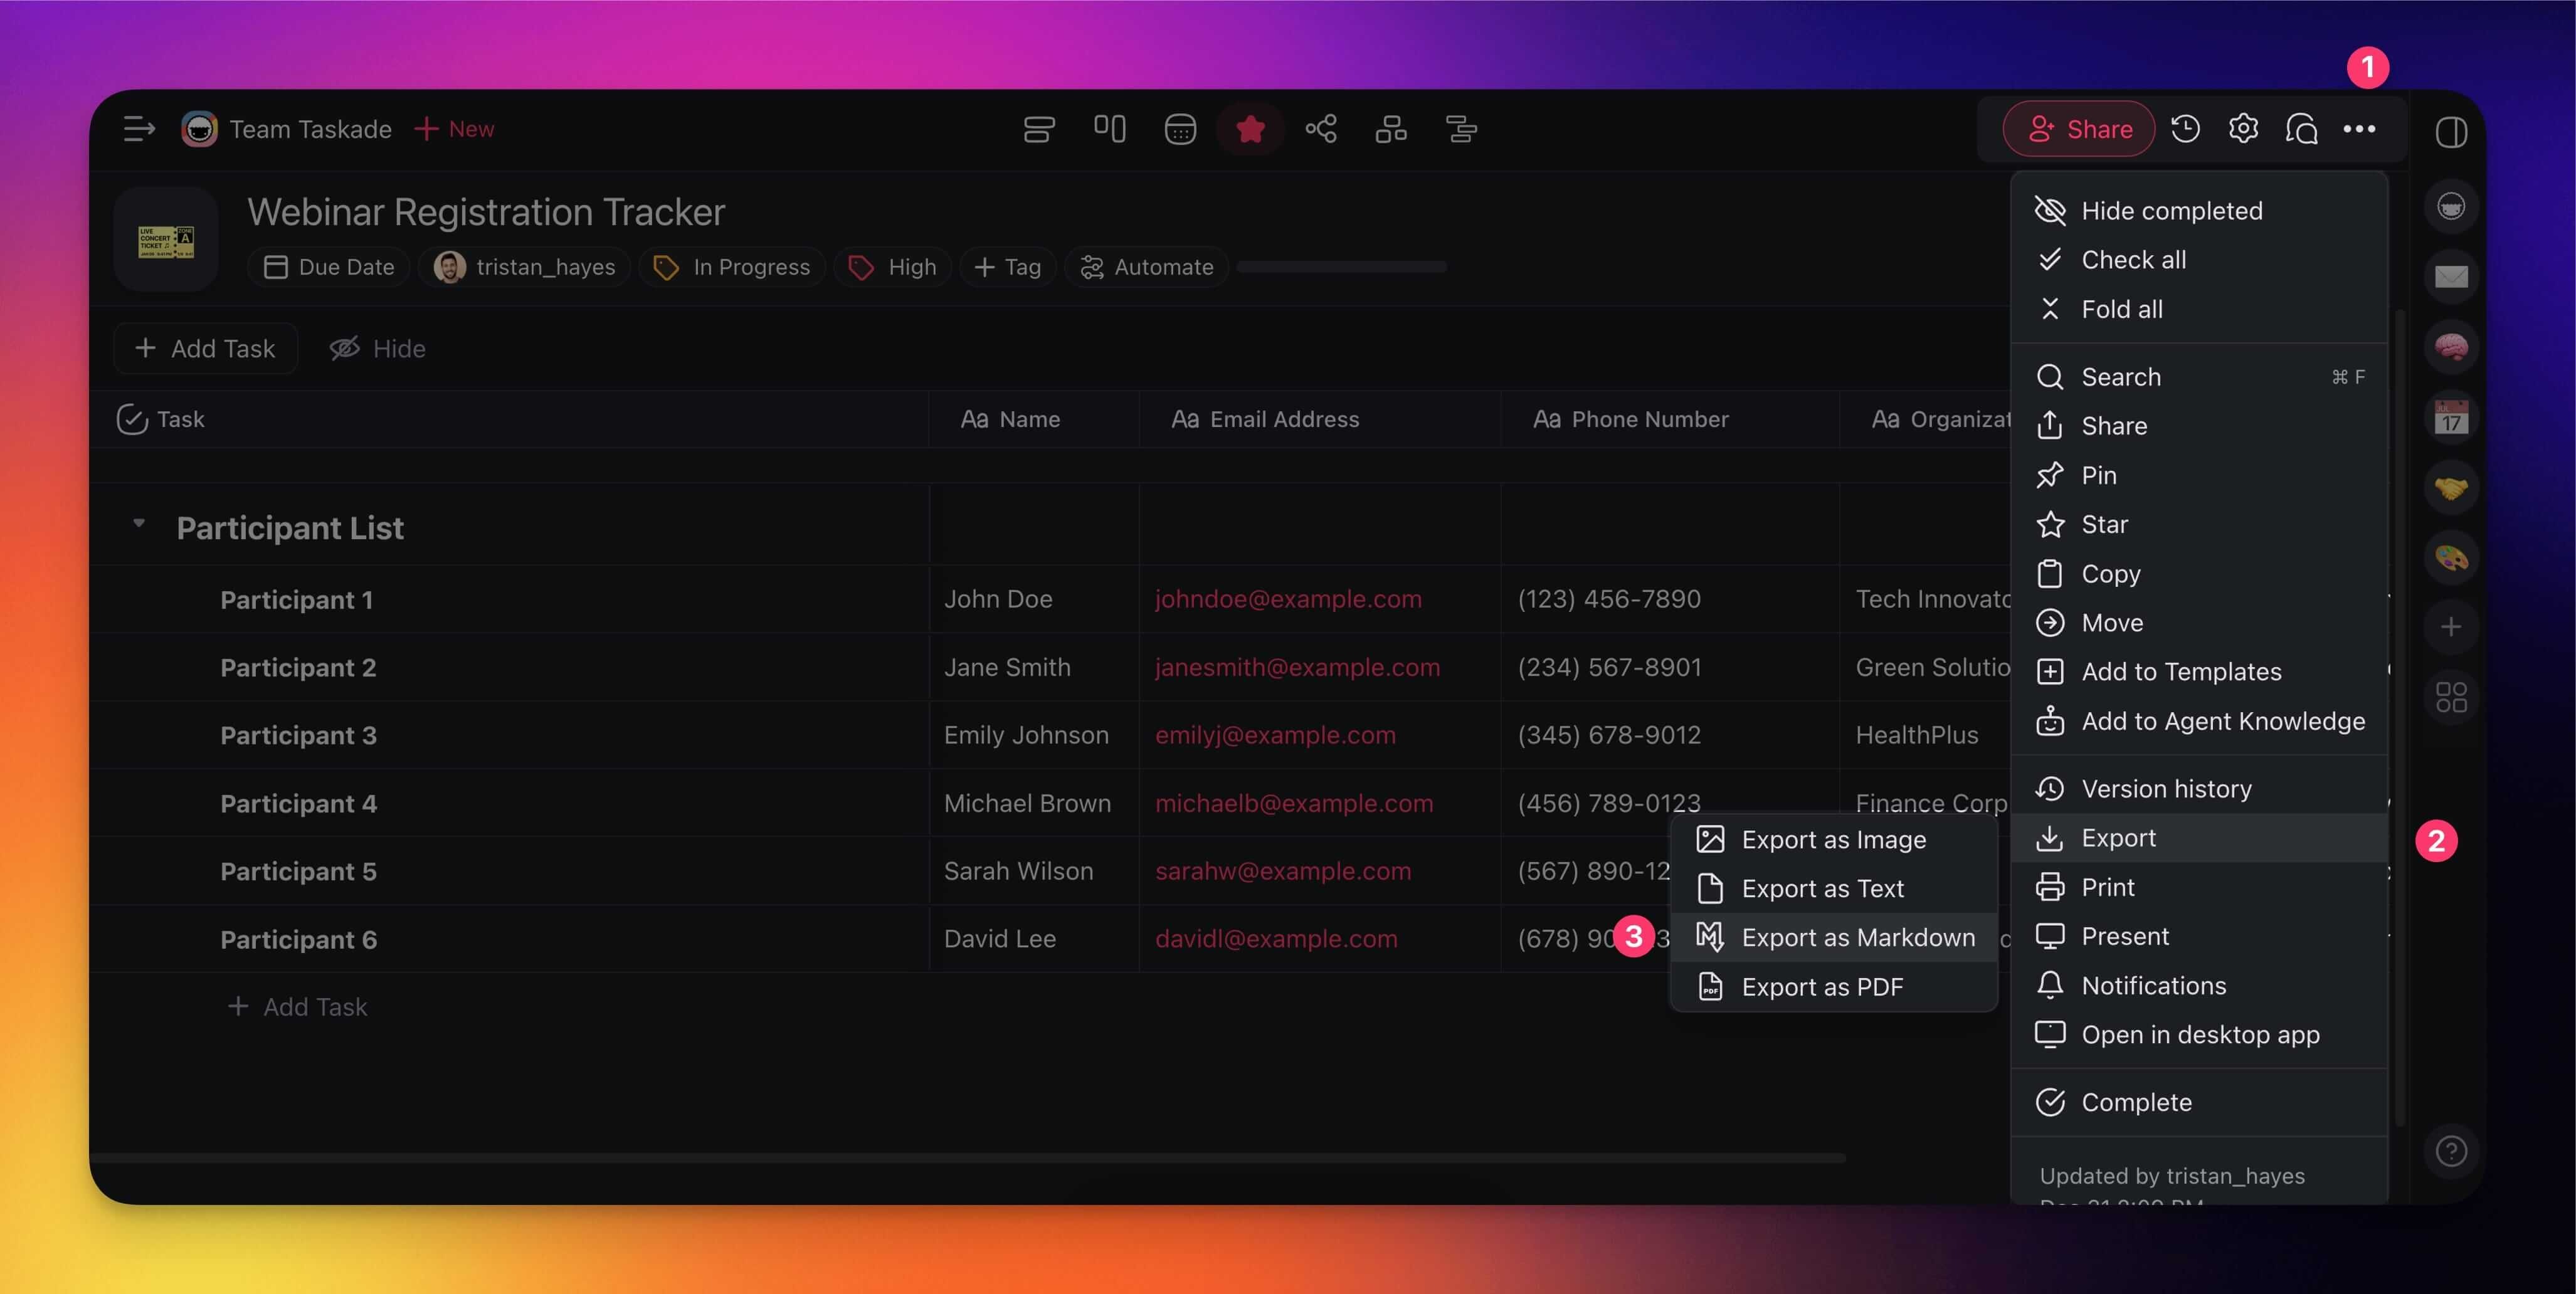Choose Export as PDF option
Viewport: 2576px width, 1294px height.
[x=1821, y=987]
